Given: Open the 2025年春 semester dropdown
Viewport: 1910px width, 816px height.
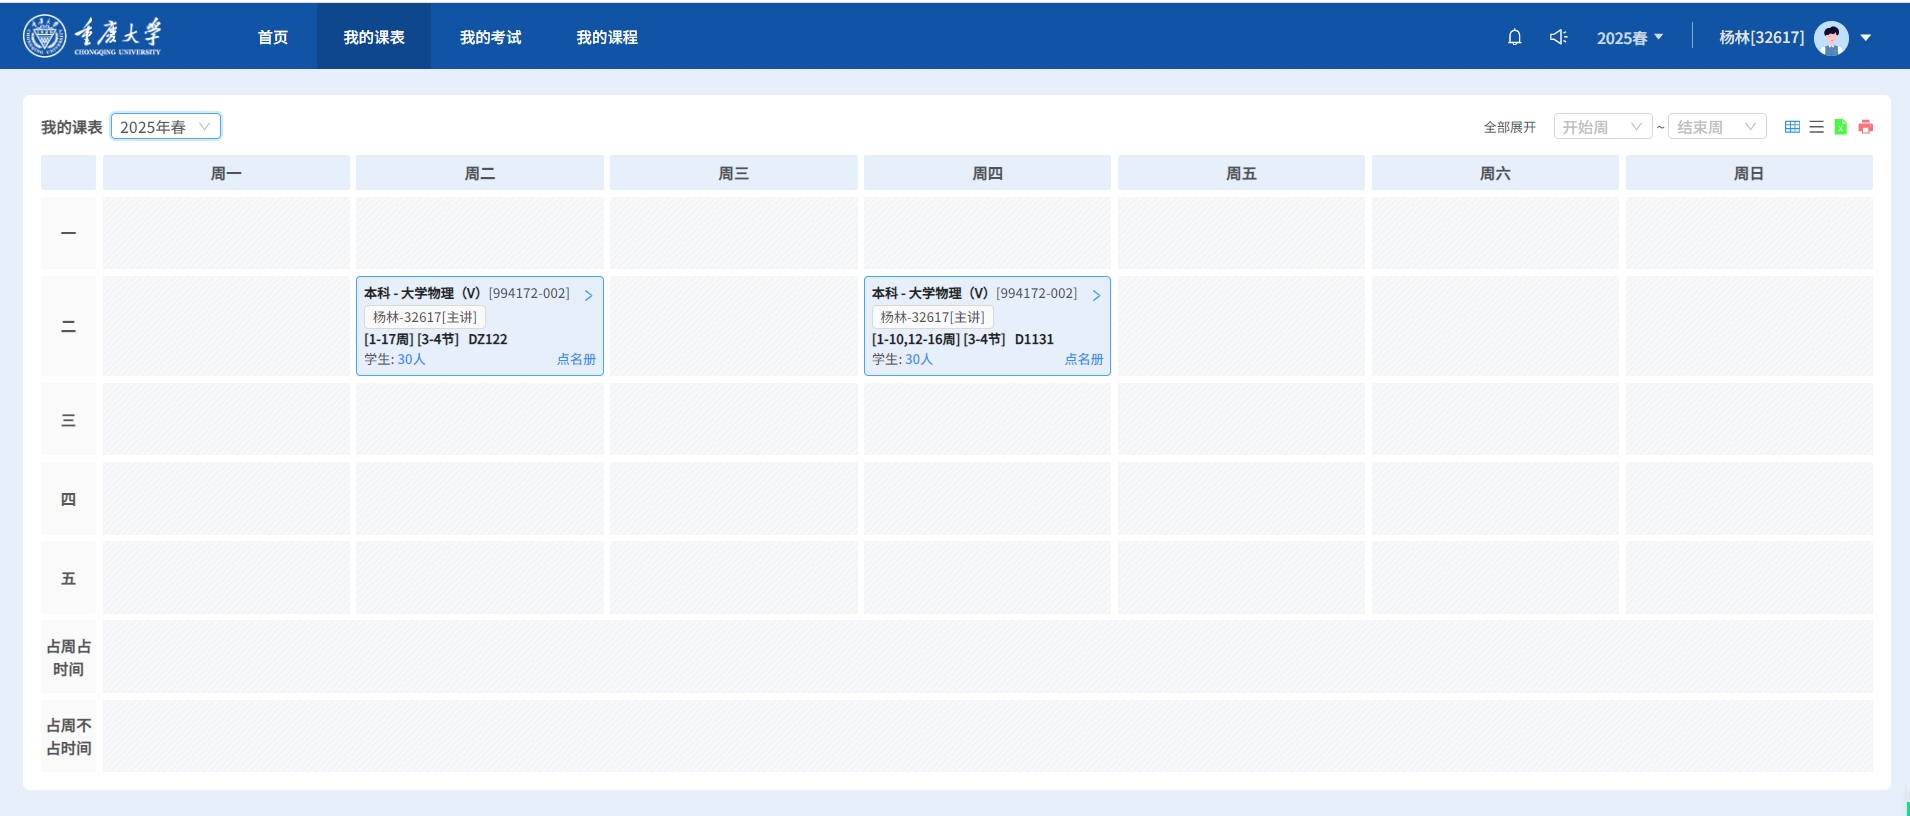Looking at the screenshot, I should point(165,127).
